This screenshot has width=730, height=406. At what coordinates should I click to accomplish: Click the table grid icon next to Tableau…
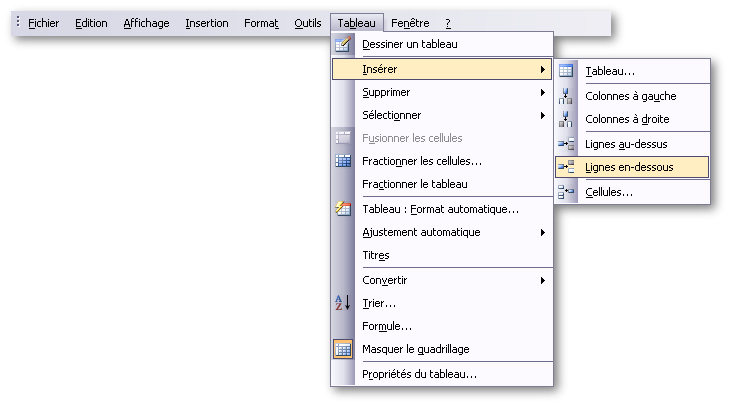[566, 71]
